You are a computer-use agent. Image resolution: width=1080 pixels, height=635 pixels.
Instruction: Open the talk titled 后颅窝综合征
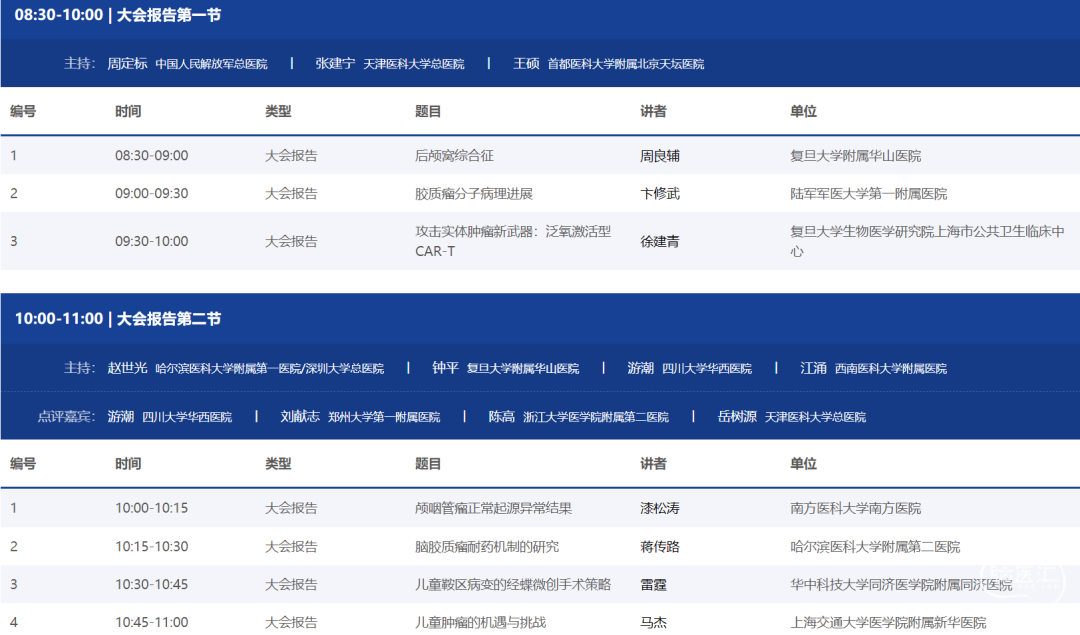[x=454, y=156]
